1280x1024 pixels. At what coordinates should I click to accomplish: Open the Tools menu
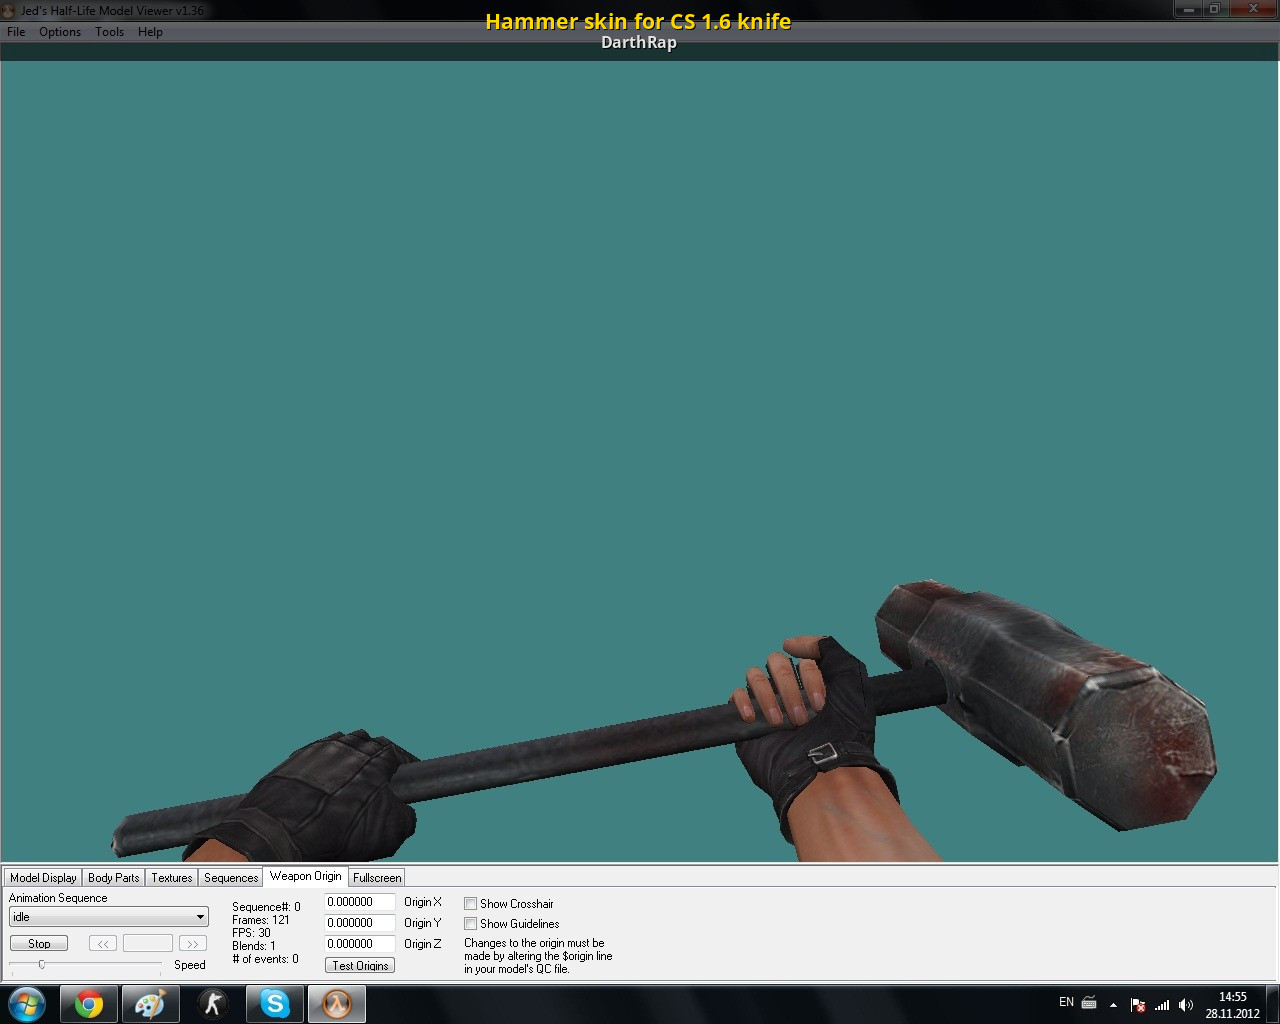(x=109, y=32)
